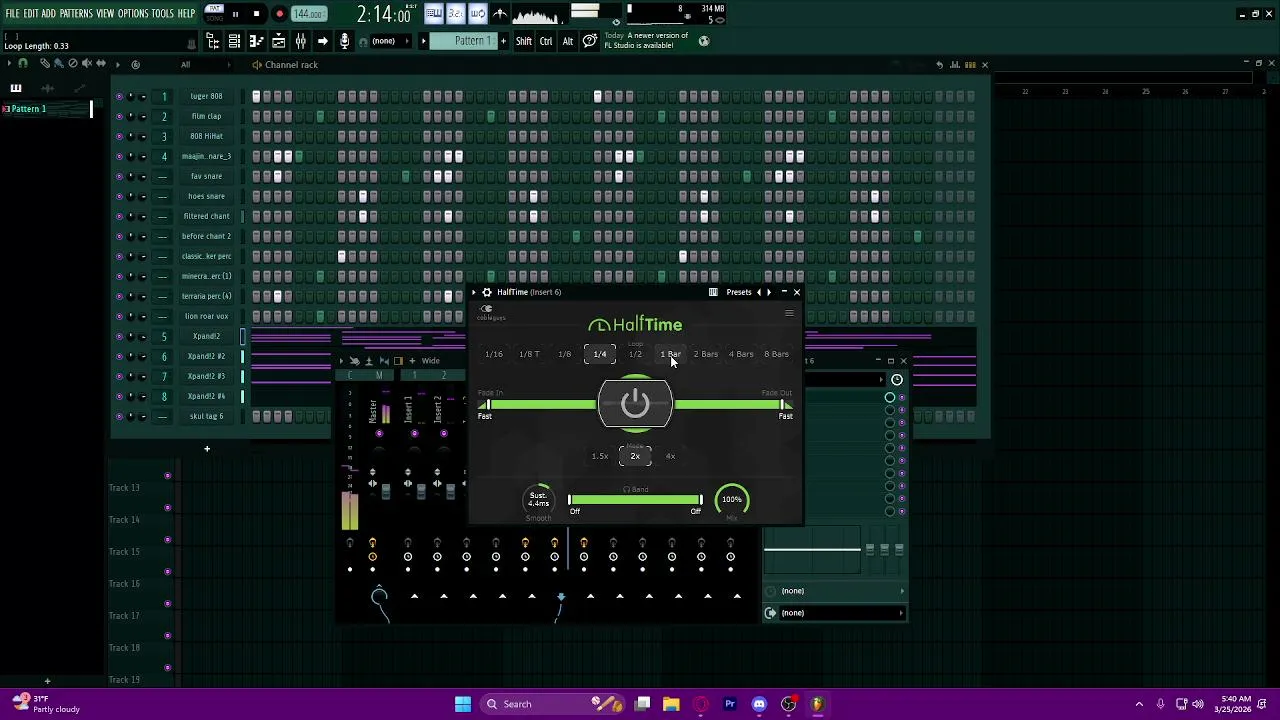Open the Xpand!2 #3 channel button
The image size is (1280, 720).
coord(206,376)
